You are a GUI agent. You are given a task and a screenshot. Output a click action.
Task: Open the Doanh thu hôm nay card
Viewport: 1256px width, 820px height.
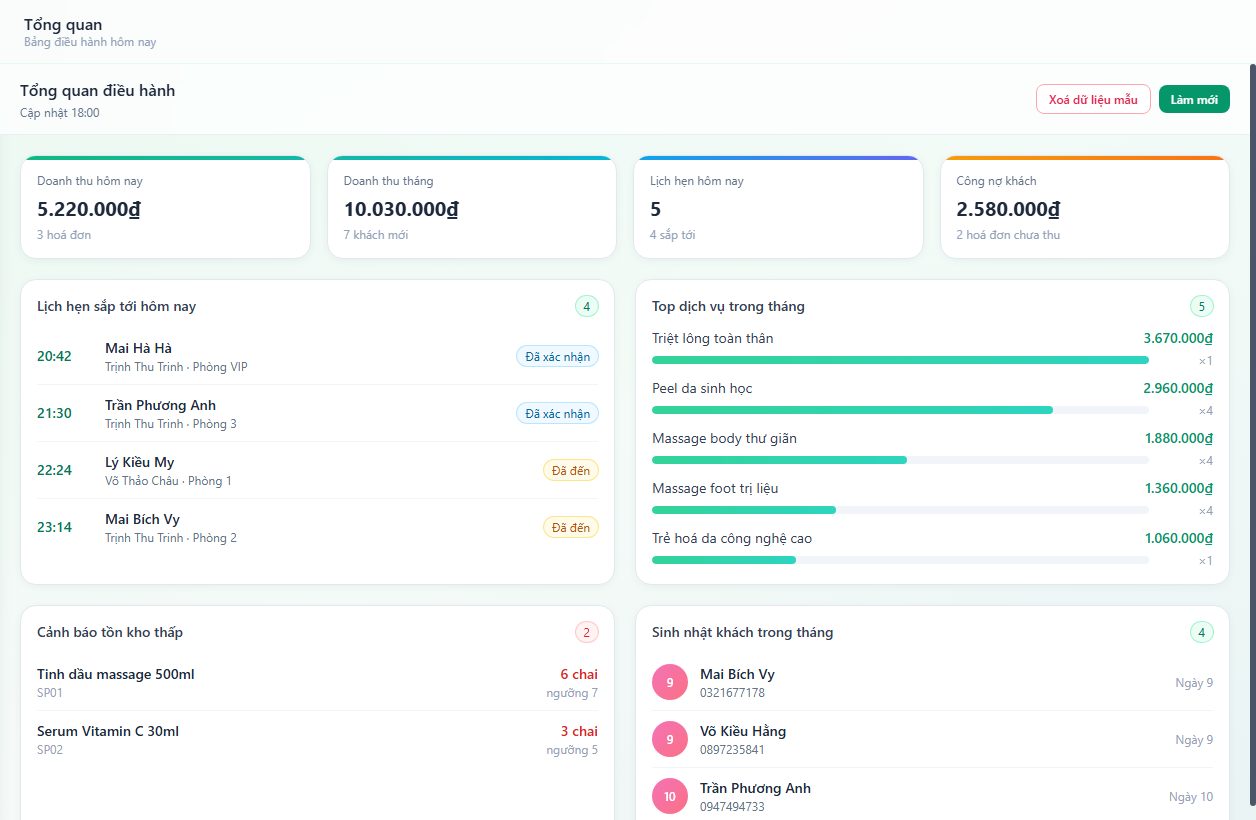(166, 207)
